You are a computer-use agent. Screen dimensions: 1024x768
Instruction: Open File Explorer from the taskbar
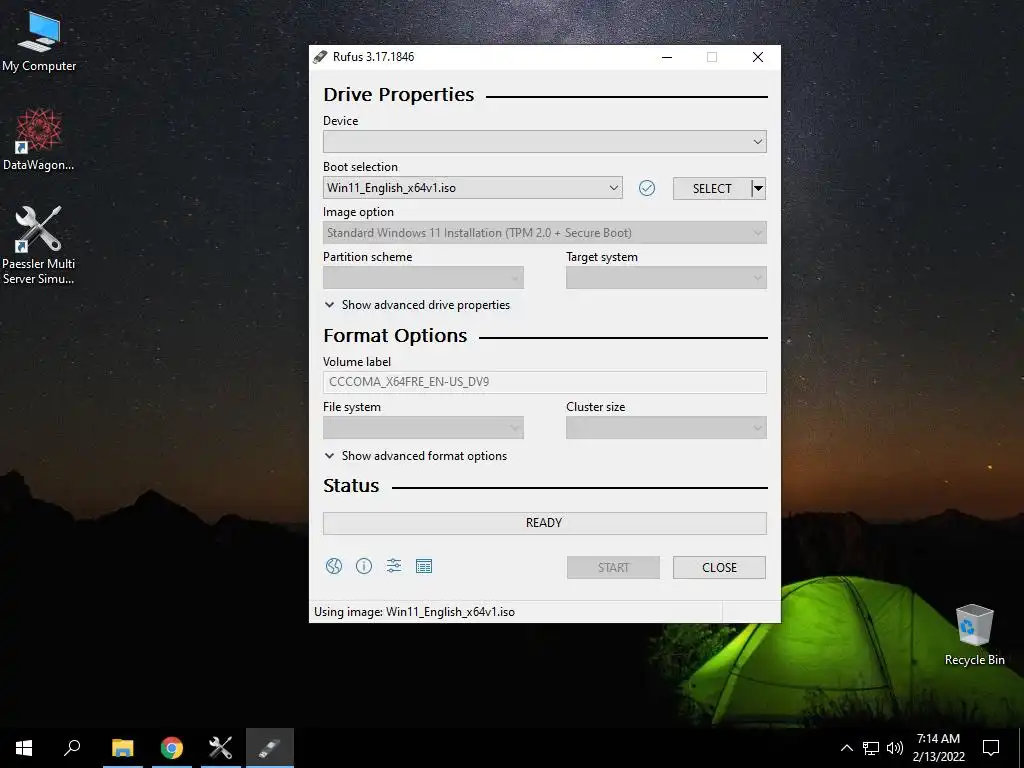(x=122, y=748)
